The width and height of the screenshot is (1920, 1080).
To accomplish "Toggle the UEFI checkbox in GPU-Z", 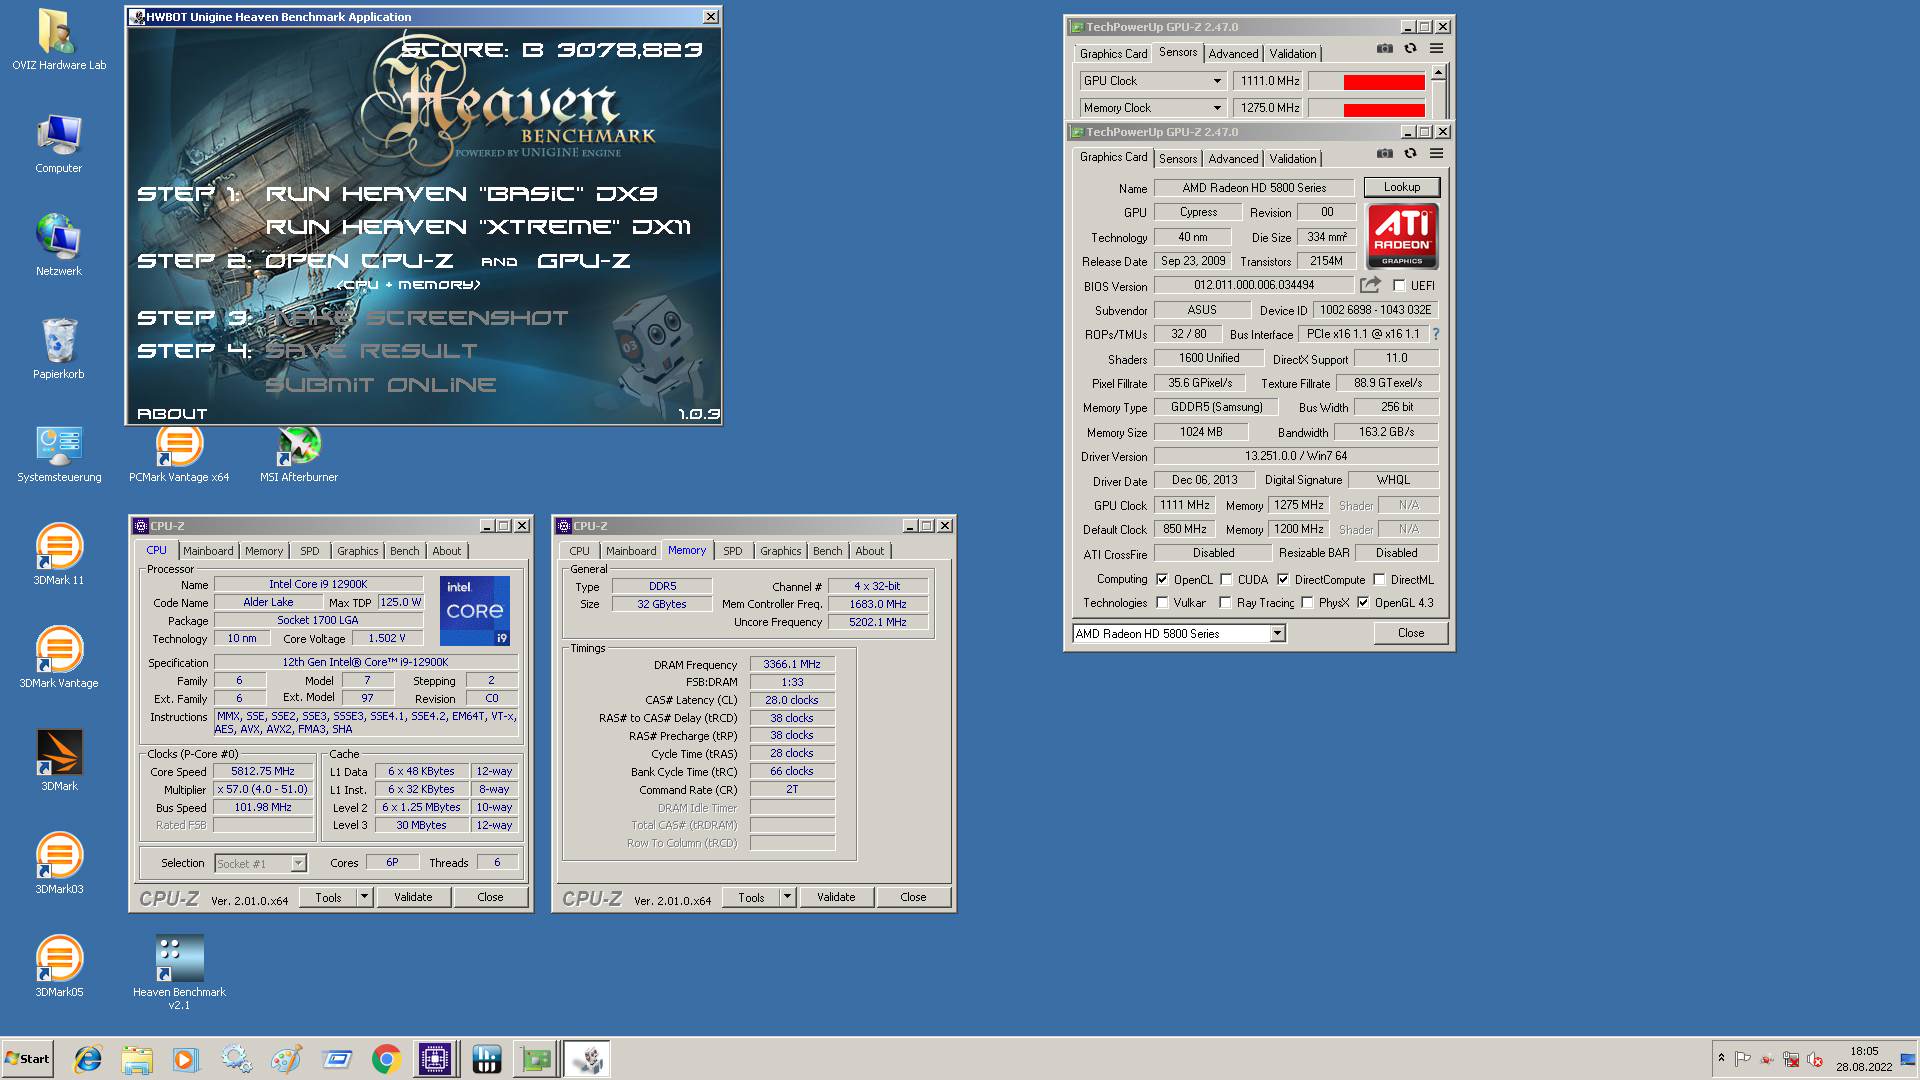I will pos(1399,286).
